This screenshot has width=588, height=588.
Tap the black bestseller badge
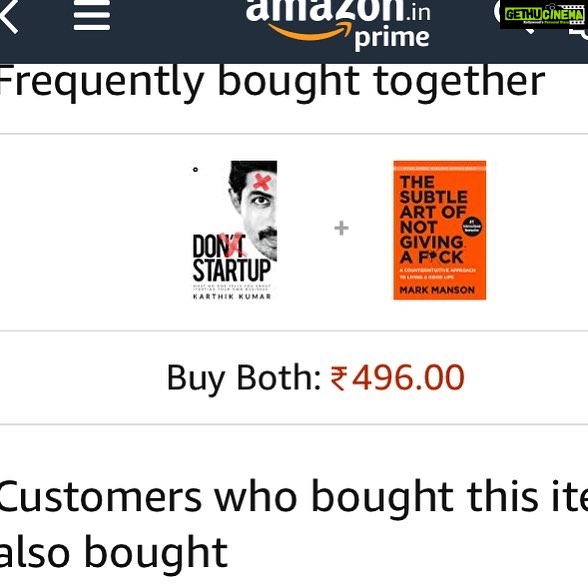pyautogui.click(x=471, y=226)
